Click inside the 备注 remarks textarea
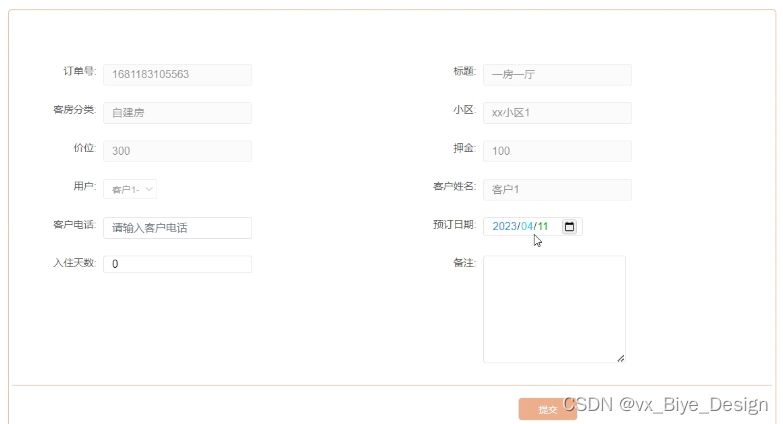This screenshot has height=424, width=783. pos(554,309)
